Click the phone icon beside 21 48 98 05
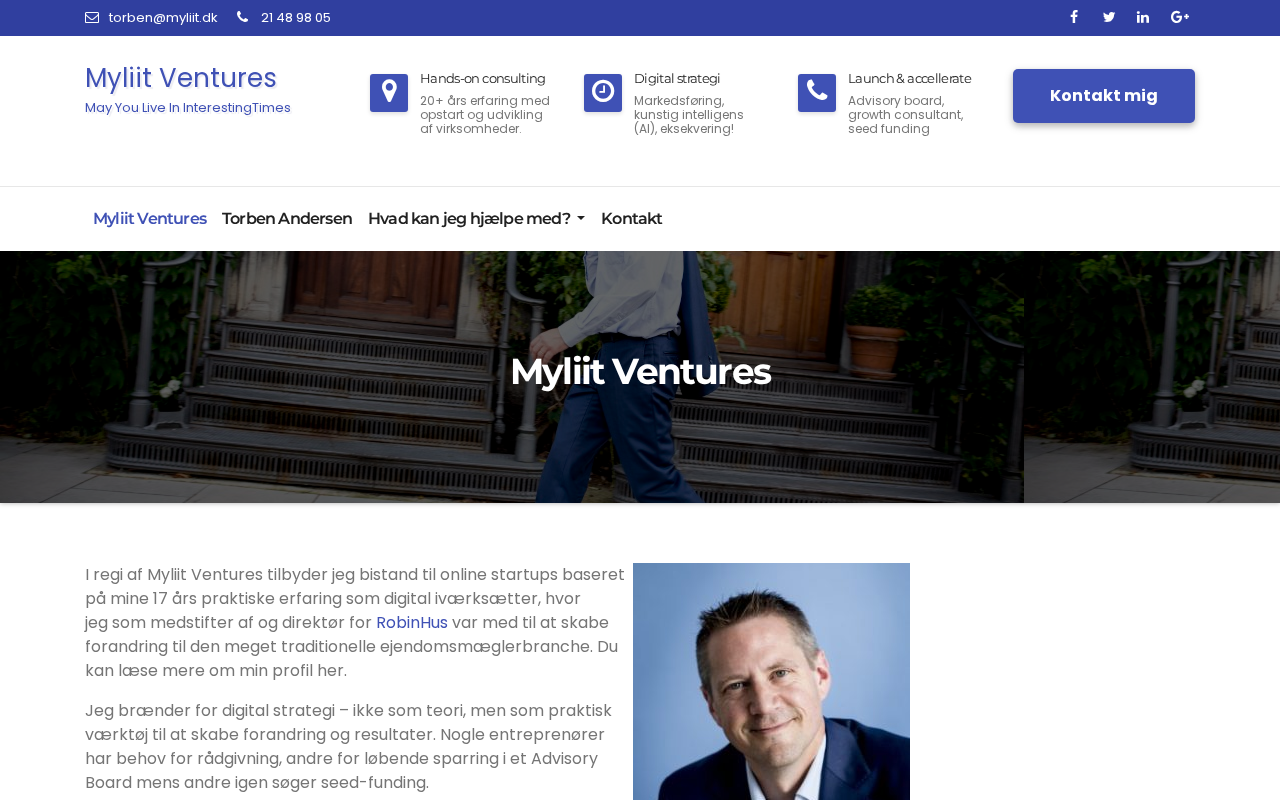This screenshot has height=800, width=1280. tap(242, 17)
